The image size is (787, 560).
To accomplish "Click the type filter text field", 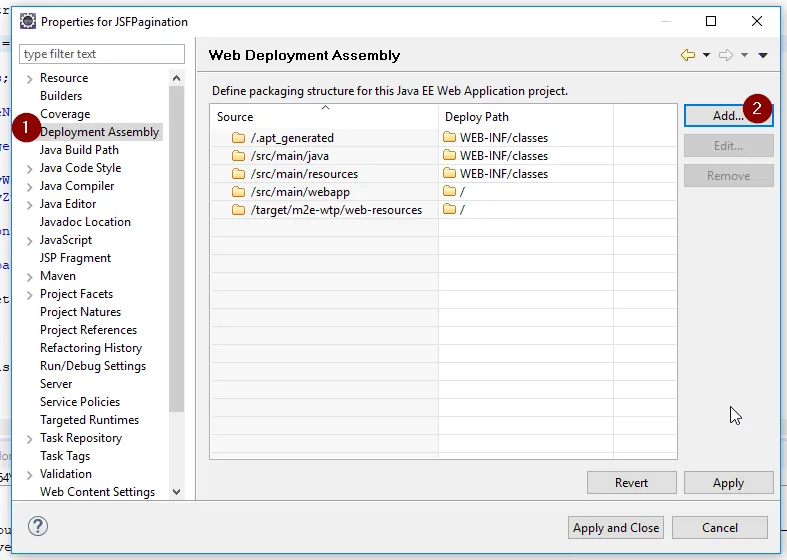I will point(102,54).
